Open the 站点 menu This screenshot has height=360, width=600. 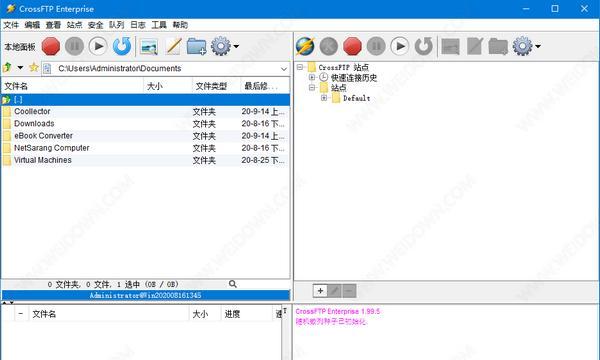pyautogui.click(x=74, y=25)
